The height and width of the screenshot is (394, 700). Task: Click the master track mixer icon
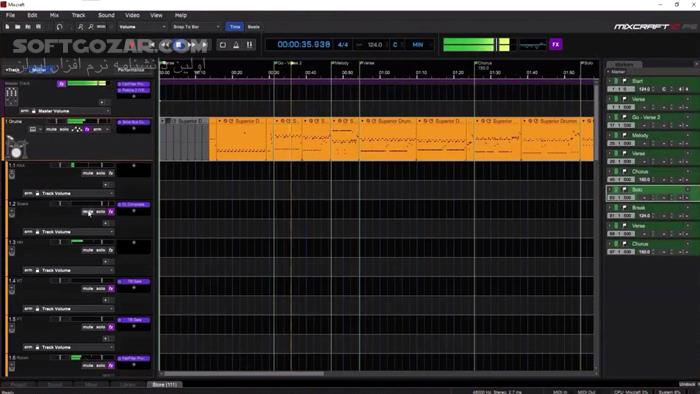click(x=11, y=93)
